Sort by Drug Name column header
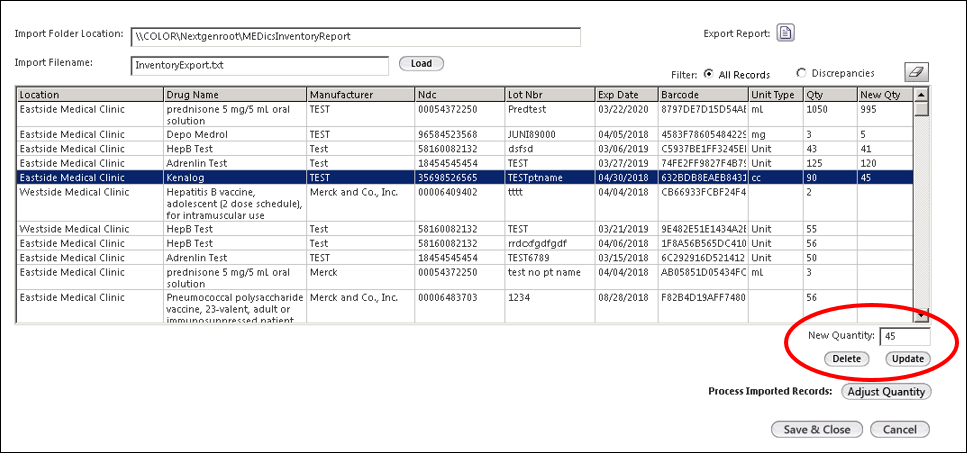967x453 pixels. 234,95
